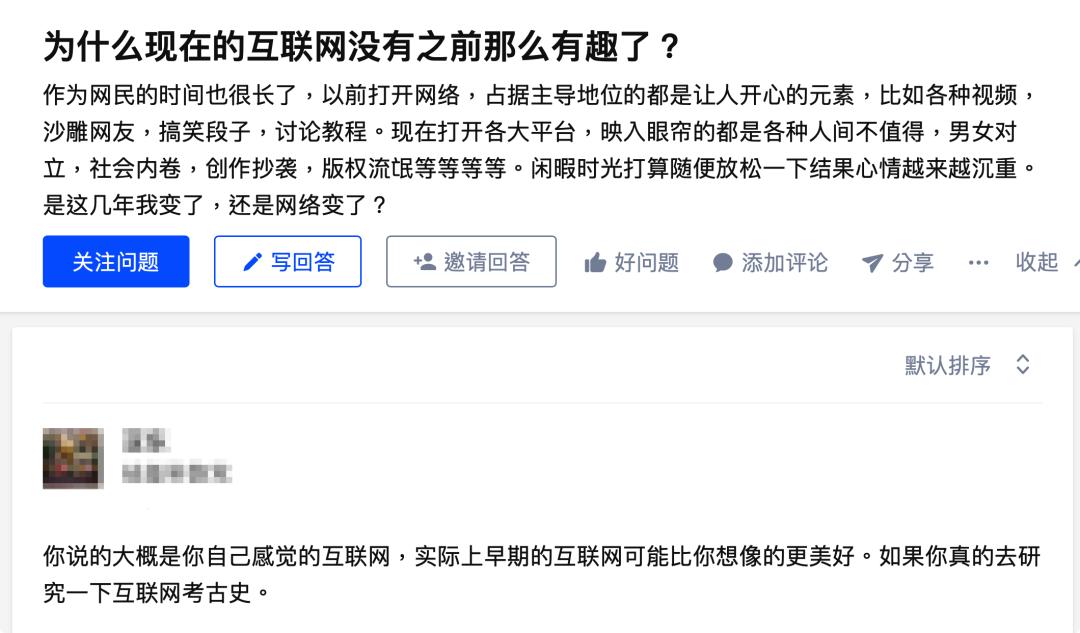Image resolution: width=1080 pixels, height=633 pixels.
Task: Click the thumbs-up icon next to 好问题
Action: 597,262
